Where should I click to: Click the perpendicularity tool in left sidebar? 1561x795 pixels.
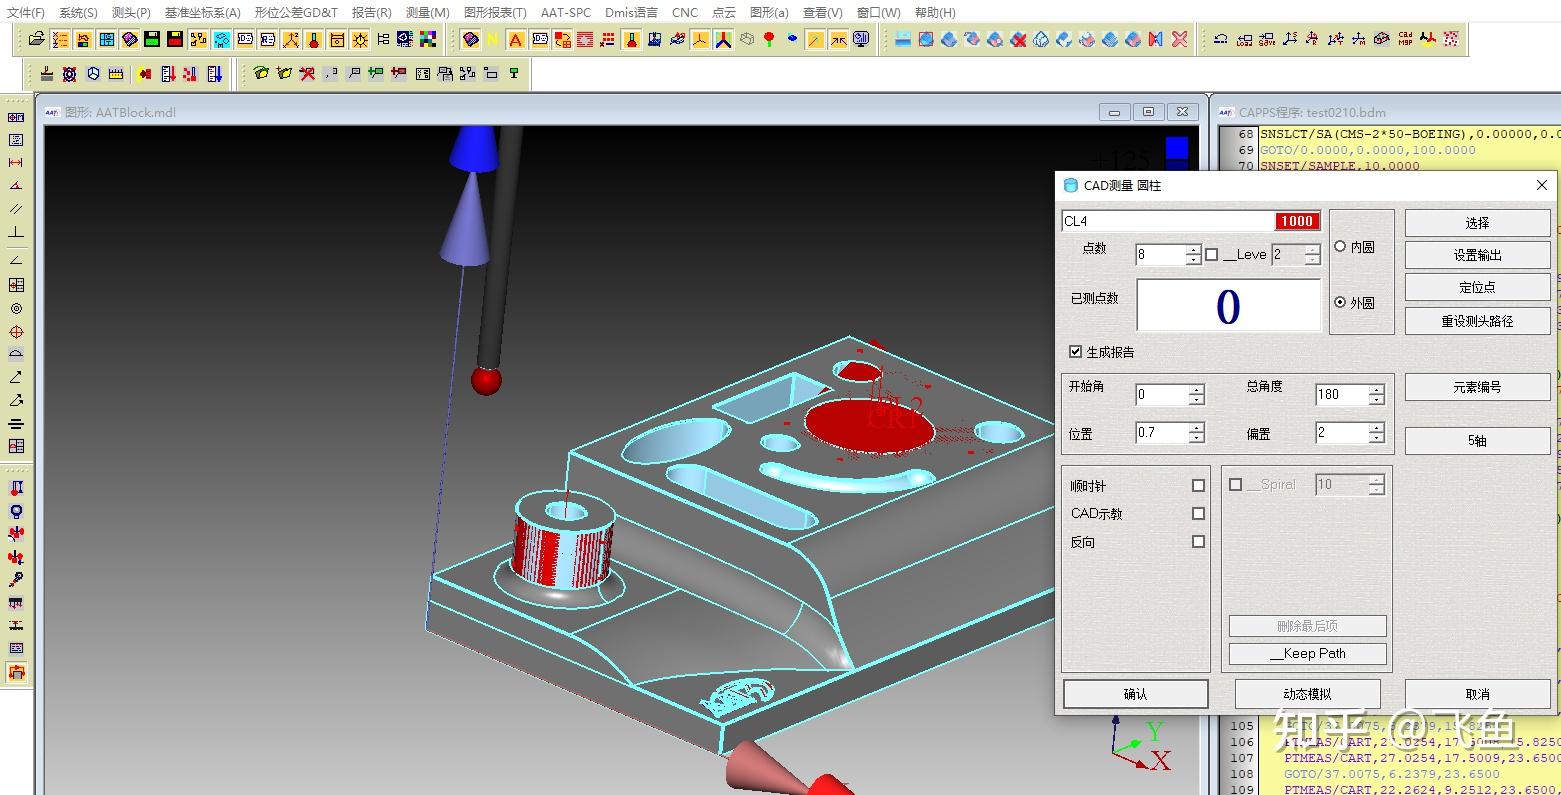tap(16, 233)
